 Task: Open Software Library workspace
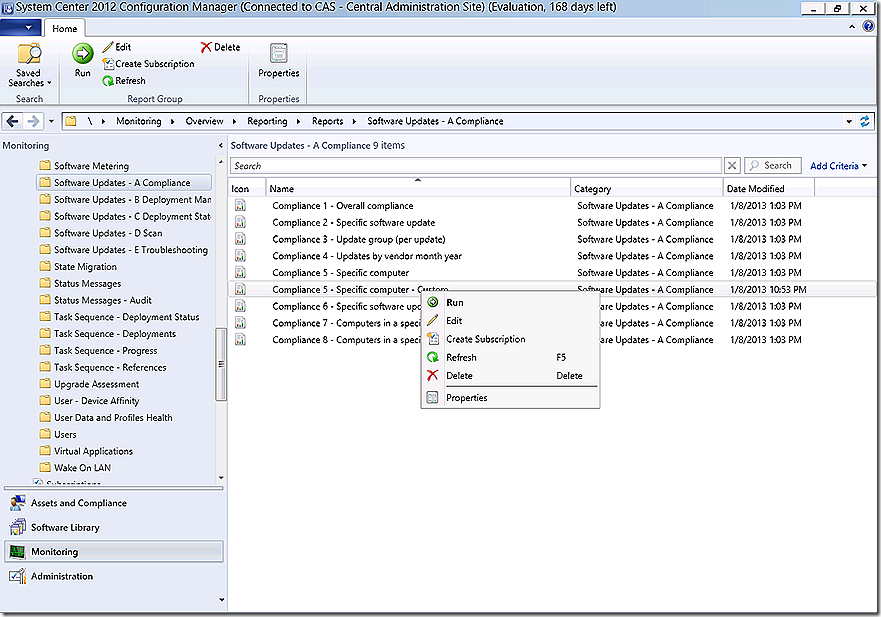[x=113, y=527]
